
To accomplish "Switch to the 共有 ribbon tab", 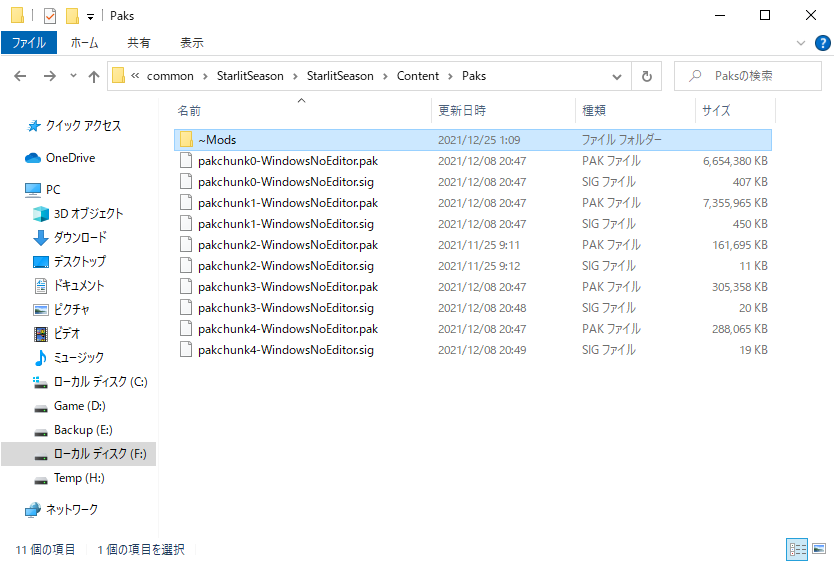I will point(138,43).
